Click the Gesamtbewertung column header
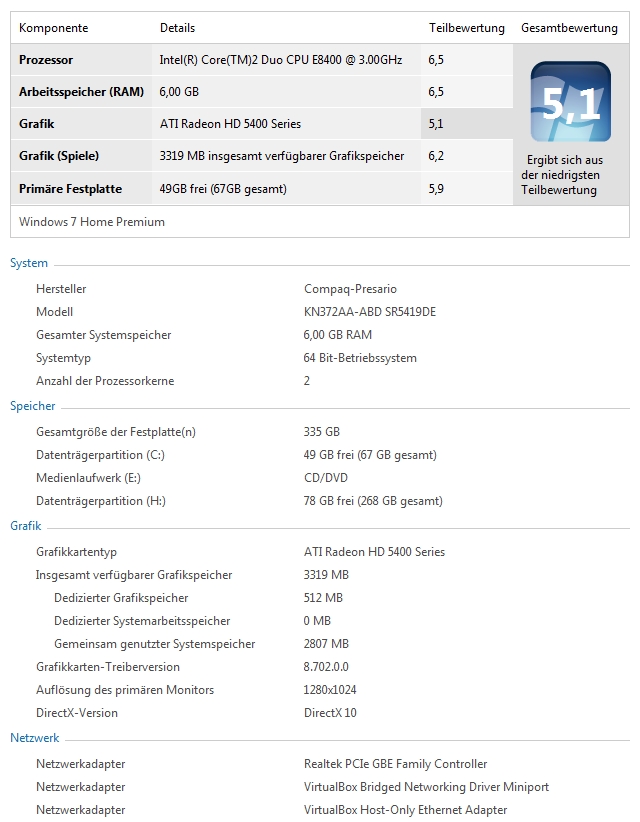Image resolution: width=640 pixels, height=822 pixels. (x=569, y=28)
